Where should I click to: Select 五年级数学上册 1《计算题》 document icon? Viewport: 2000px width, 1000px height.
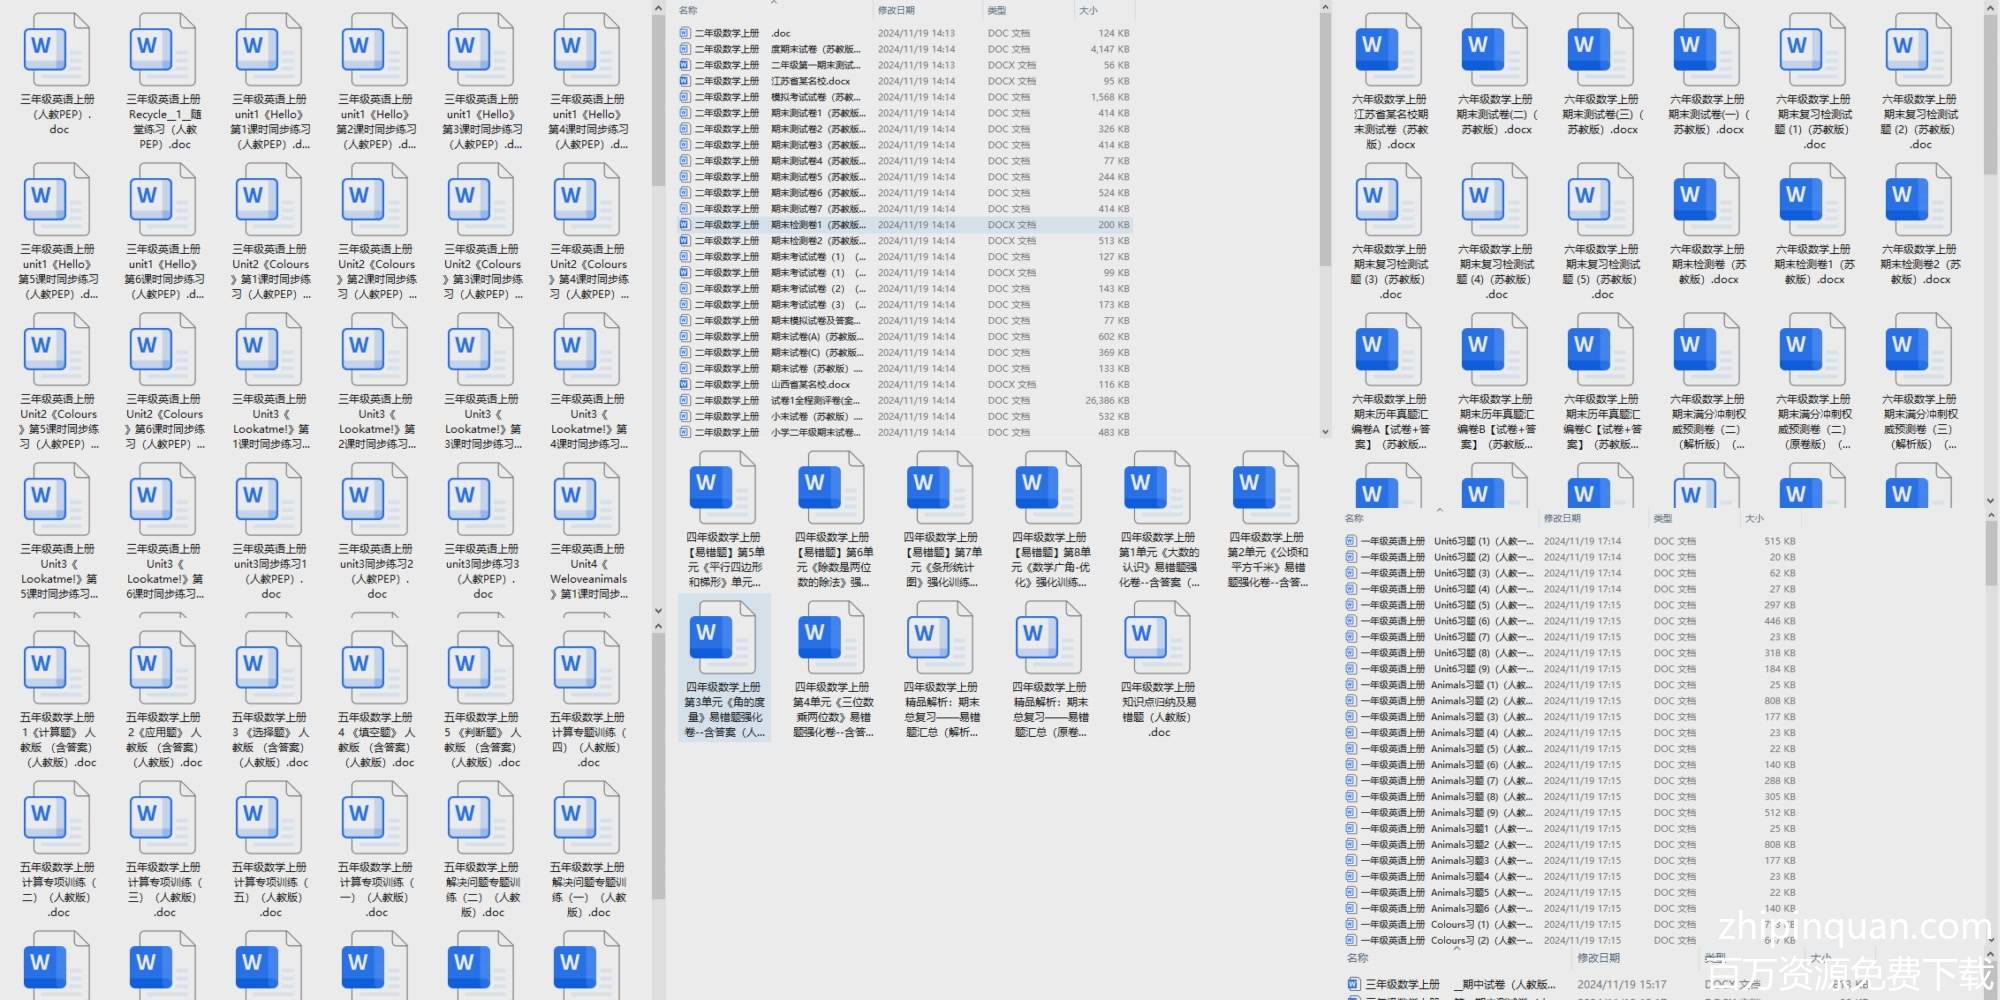point(57,668)
